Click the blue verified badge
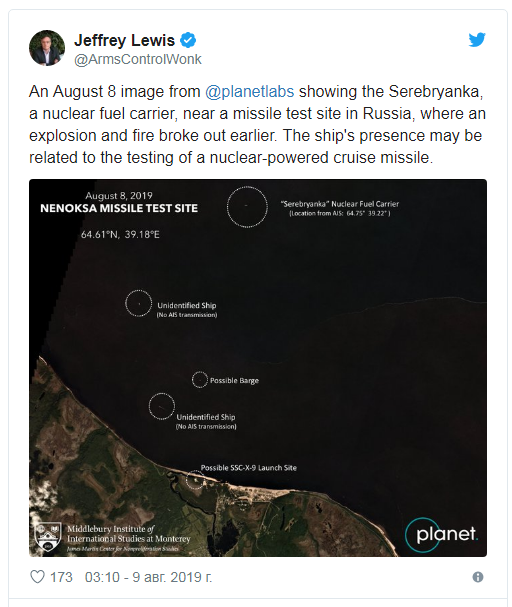The width and height of the screenshot is (512, 607). click(188, 40)
